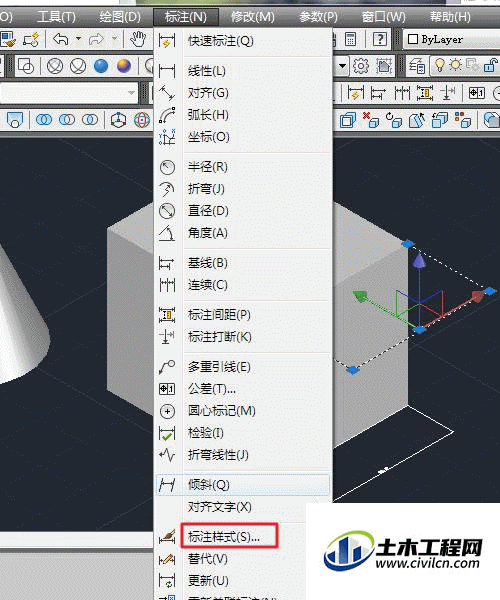Open 公差(T)... dialog
Screen dimensions: 500x600
pos(243,389)
